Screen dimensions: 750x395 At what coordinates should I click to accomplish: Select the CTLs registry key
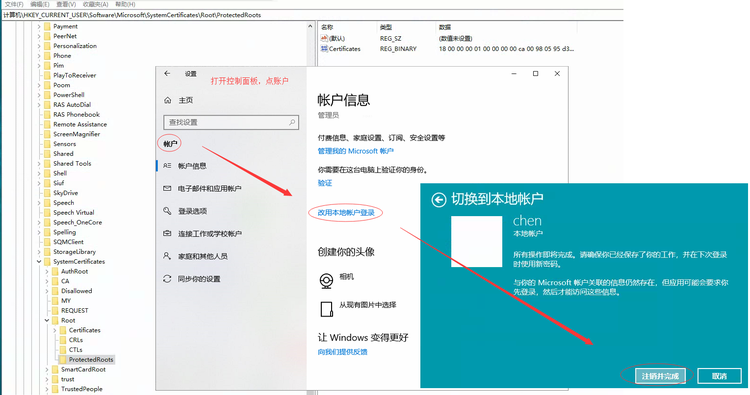pyautogui.click(x=76, y=350)
